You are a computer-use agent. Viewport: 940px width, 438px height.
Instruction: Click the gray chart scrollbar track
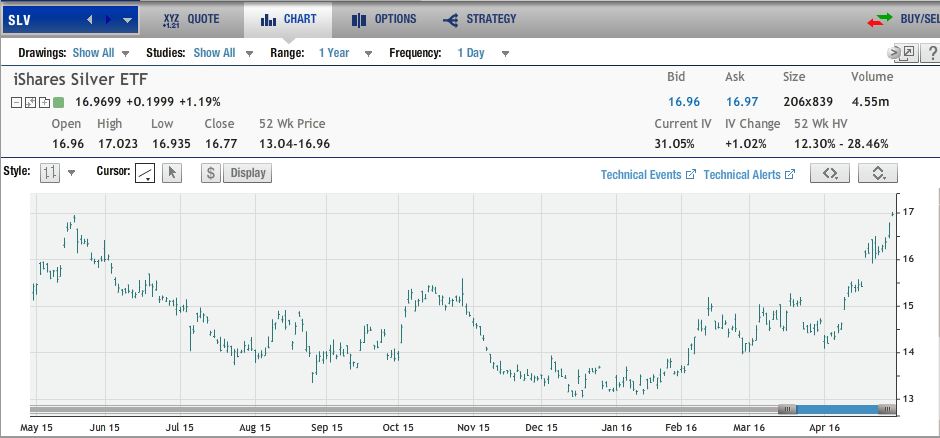403,409
